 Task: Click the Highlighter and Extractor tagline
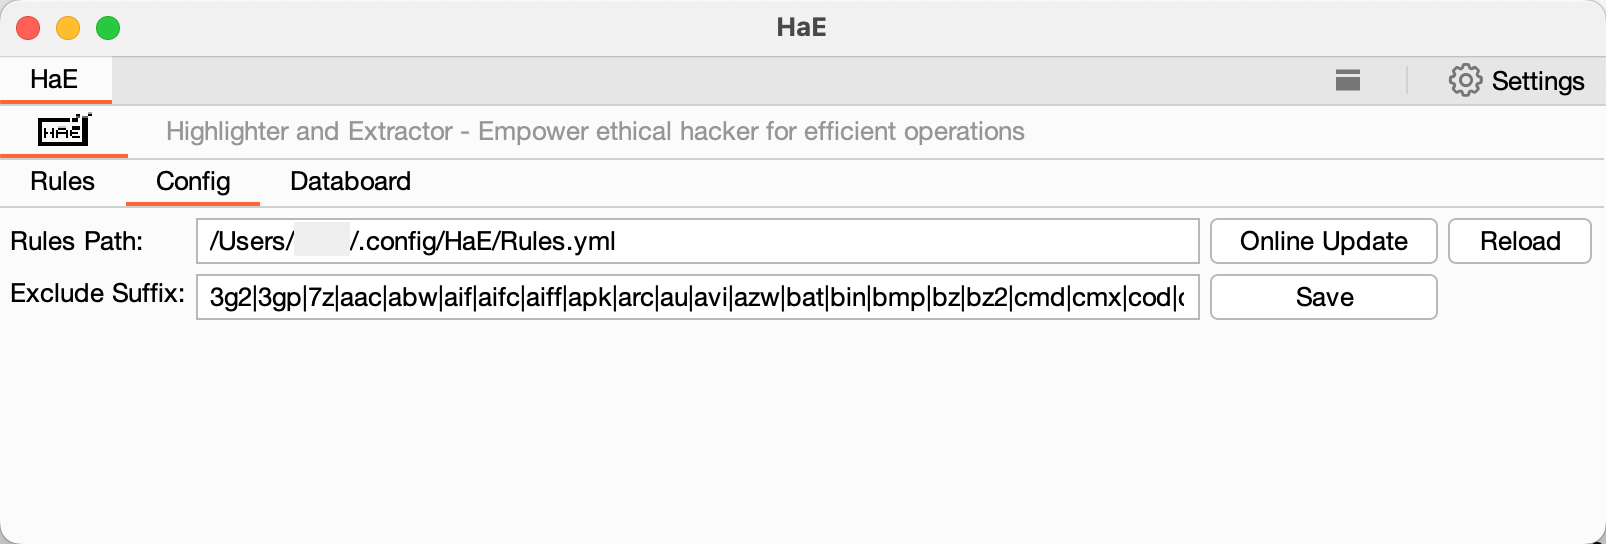595,131
